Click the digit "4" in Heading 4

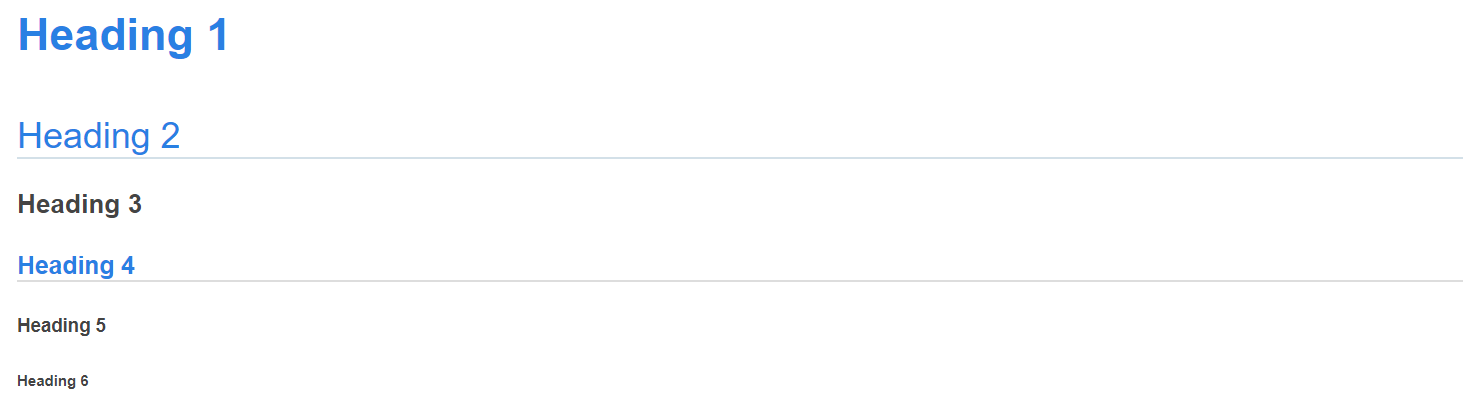(127, 266)
